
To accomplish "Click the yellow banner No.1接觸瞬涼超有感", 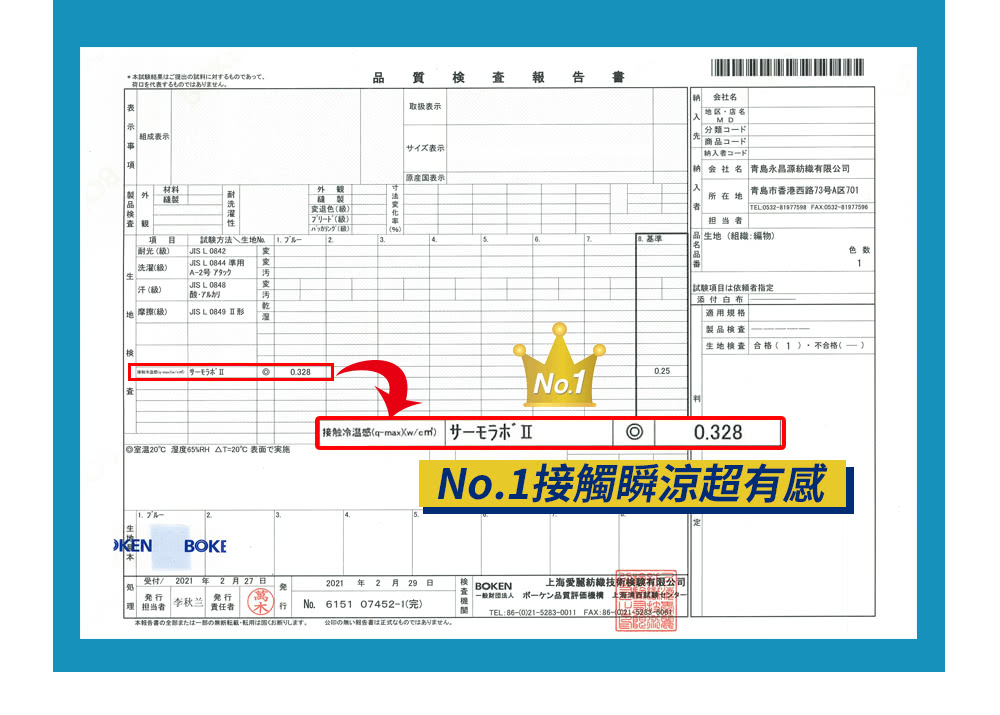I will pyautogui.click(x=632, y=484).
